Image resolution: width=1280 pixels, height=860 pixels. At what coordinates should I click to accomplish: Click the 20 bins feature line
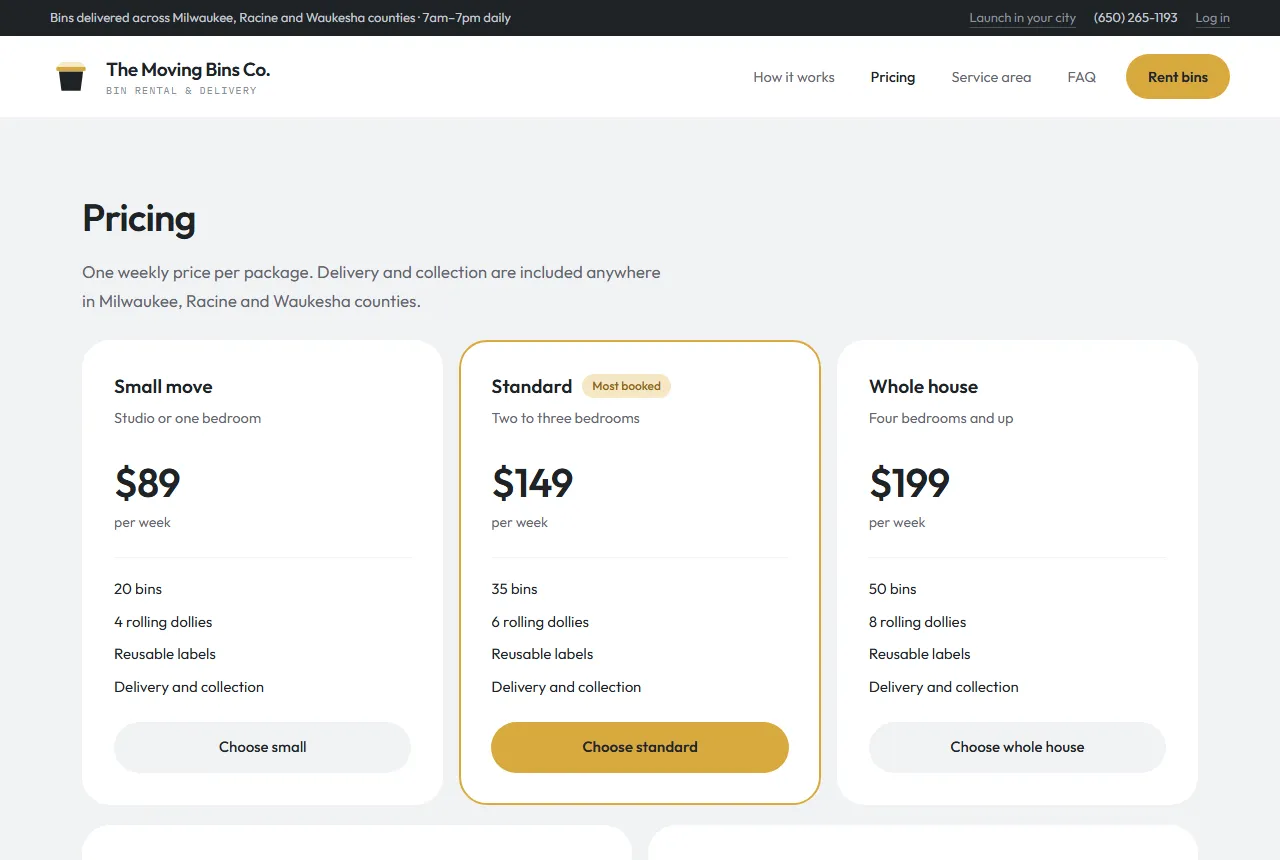(x=138, y=589)
